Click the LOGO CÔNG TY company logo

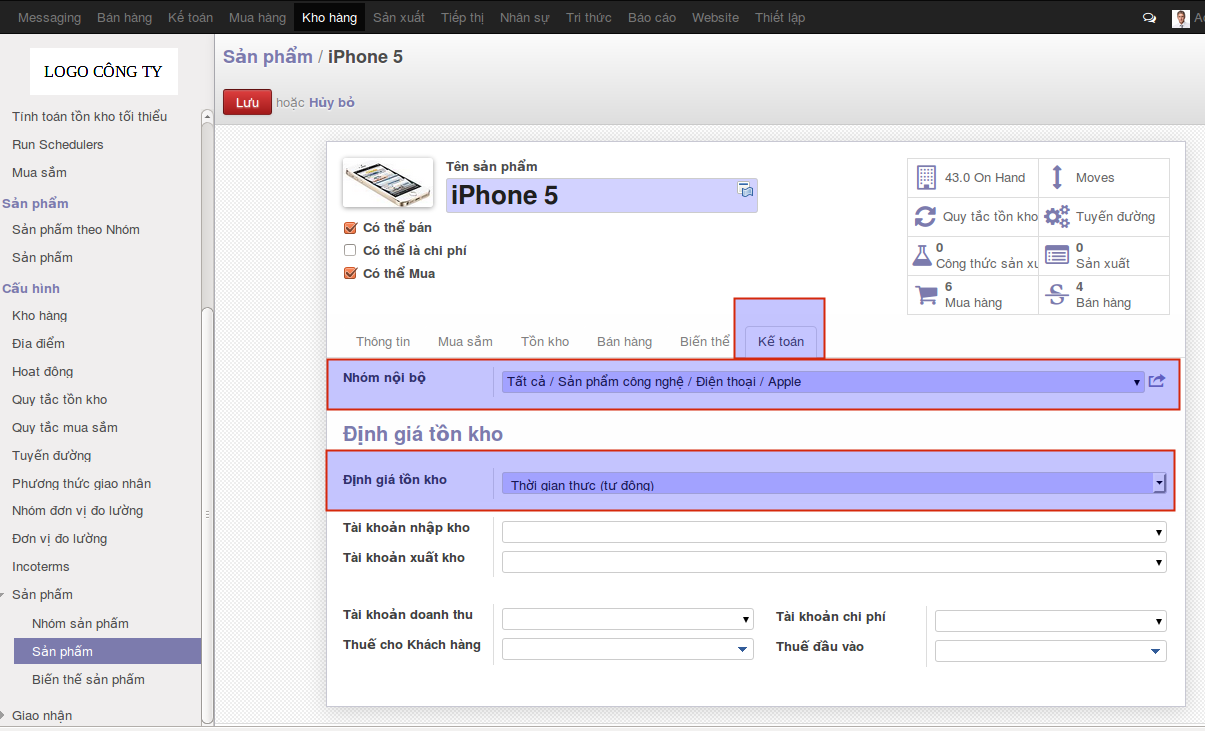104,72
